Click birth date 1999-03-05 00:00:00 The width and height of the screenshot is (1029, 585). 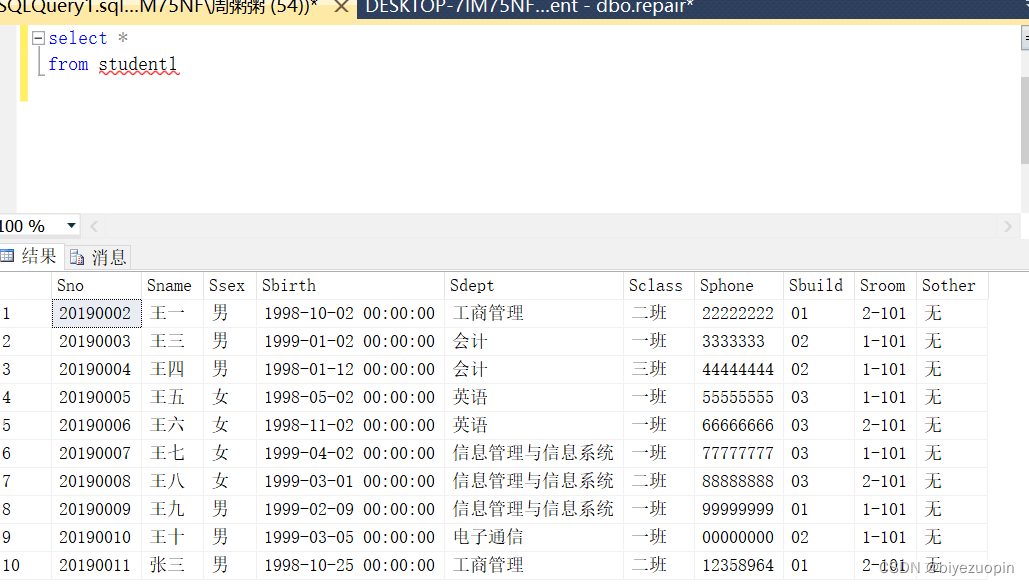350,537
